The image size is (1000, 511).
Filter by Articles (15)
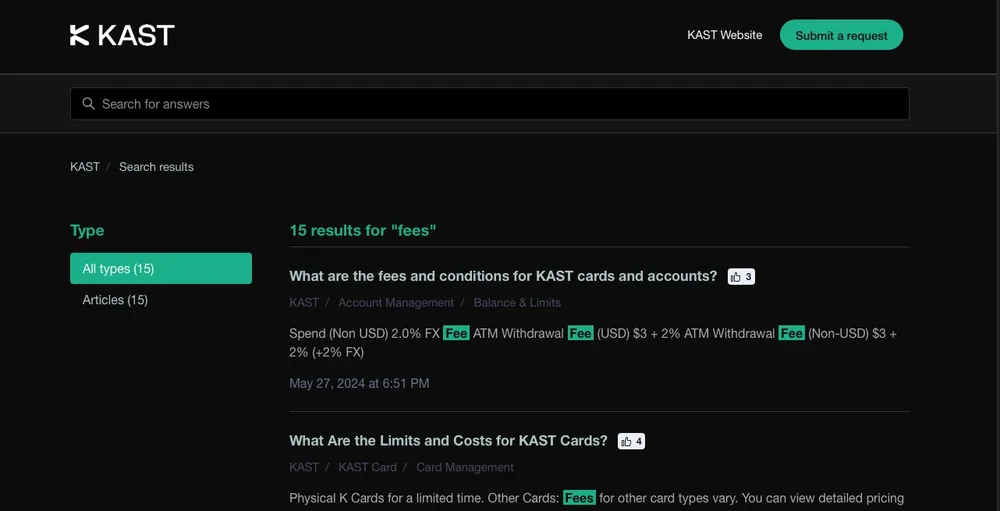(x=115, y=300)
